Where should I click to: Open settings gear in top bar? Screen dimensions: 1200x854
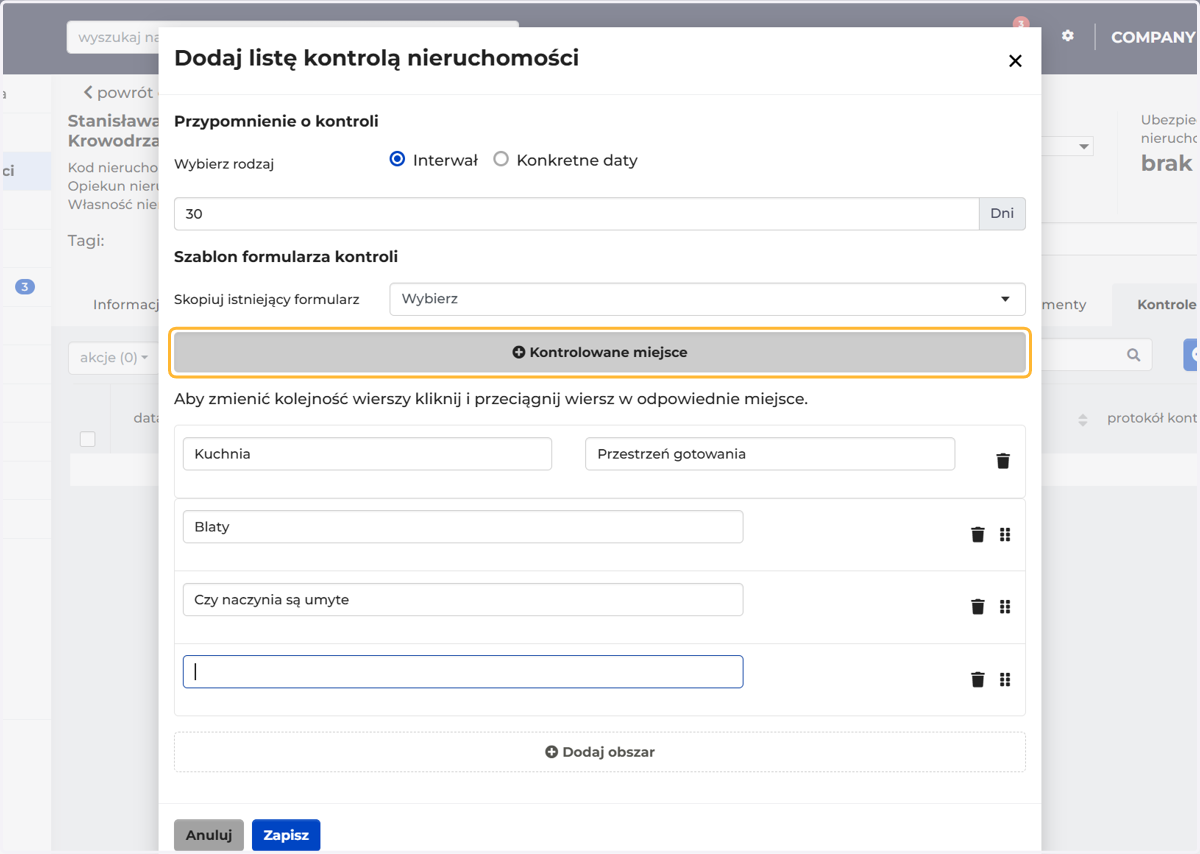pyautogui.click(x=1068, y=36)
